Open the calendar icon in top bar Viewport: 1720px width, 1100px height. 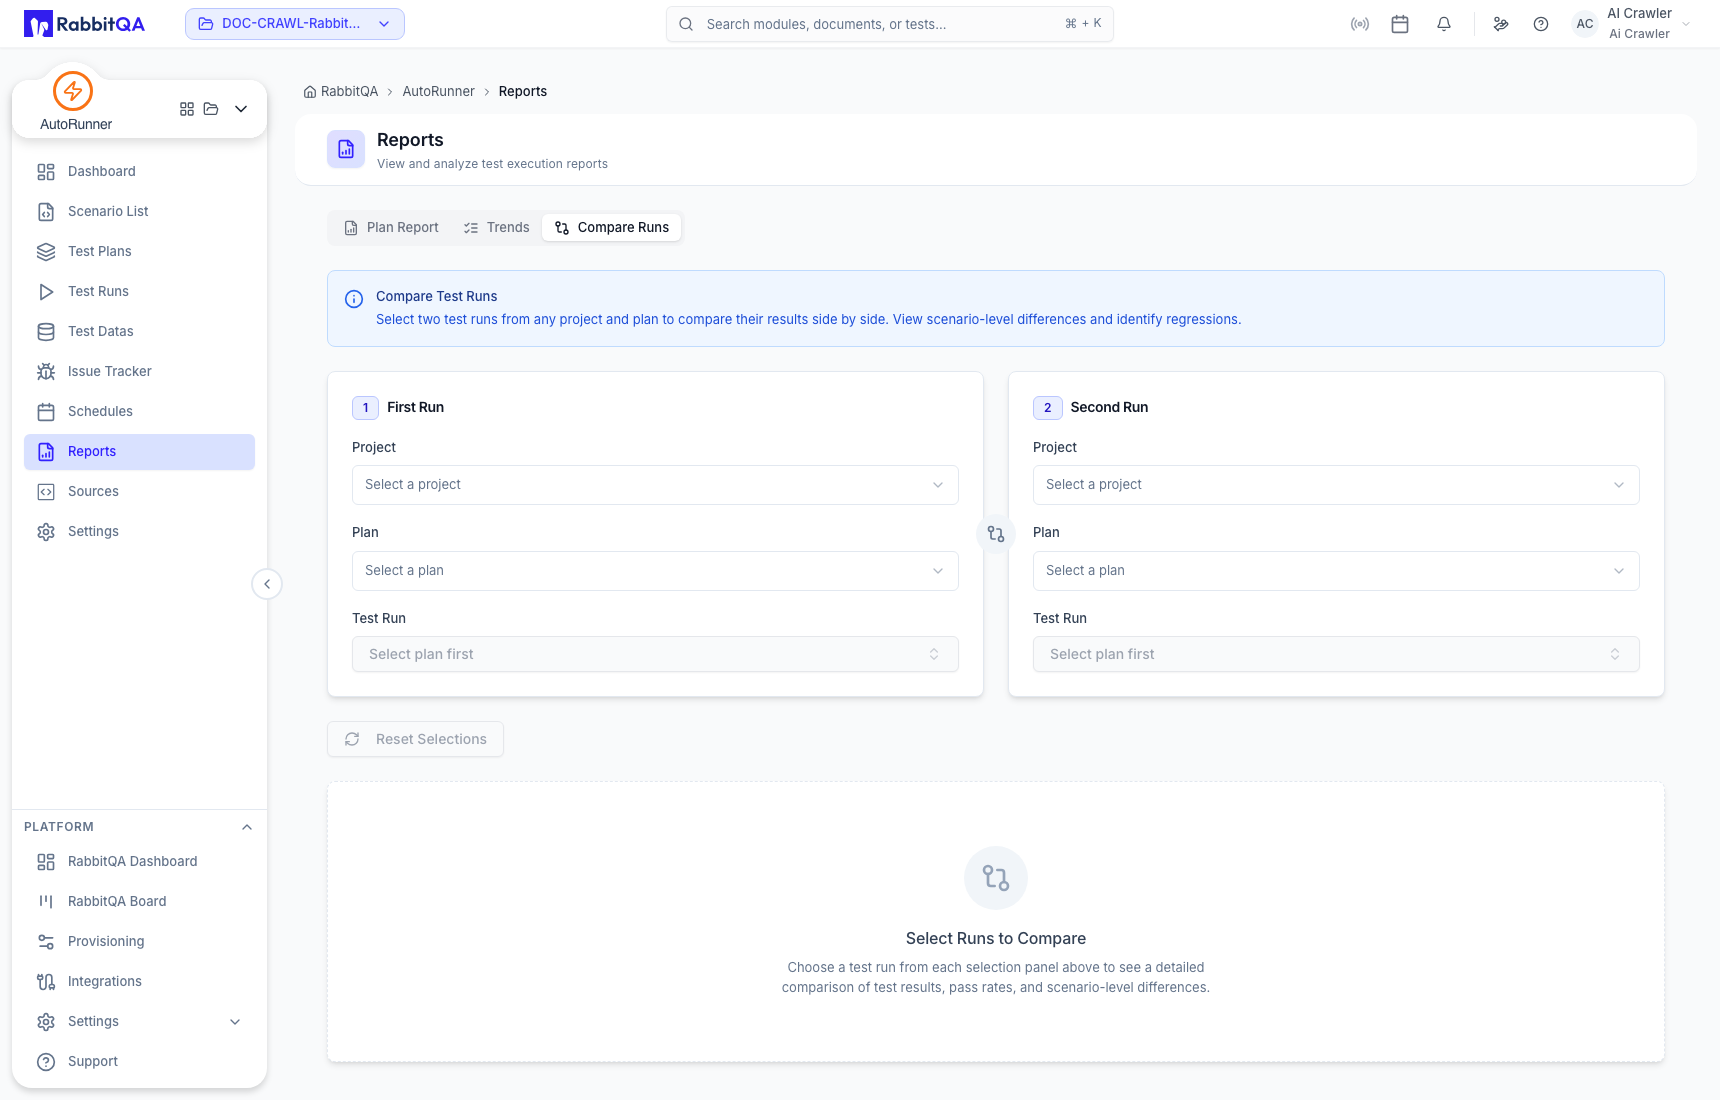[1400, 24]
